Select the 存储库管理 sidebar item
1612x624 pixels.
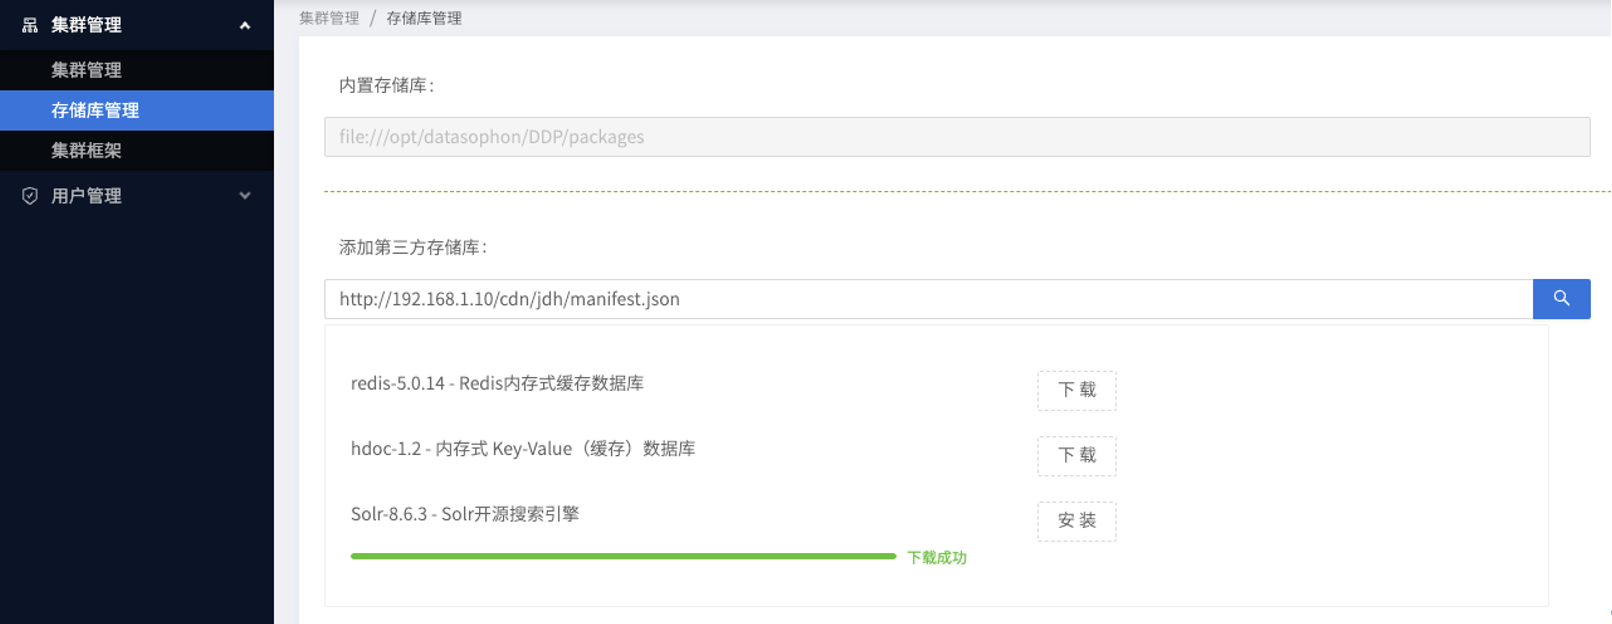137,110
